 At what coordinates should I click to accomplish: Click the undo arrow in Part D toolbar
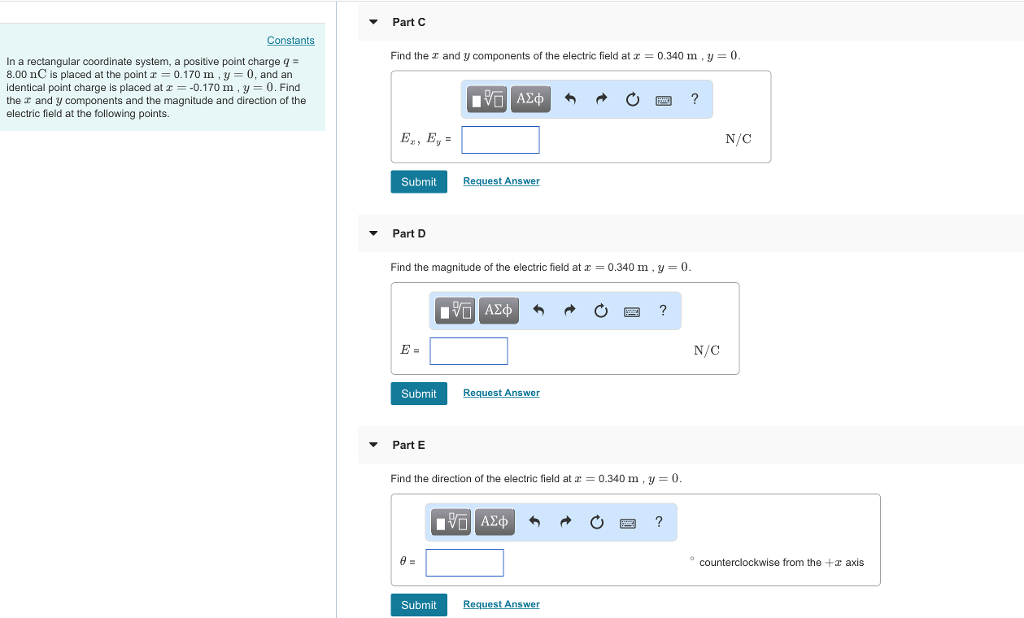tap(537, 310)
